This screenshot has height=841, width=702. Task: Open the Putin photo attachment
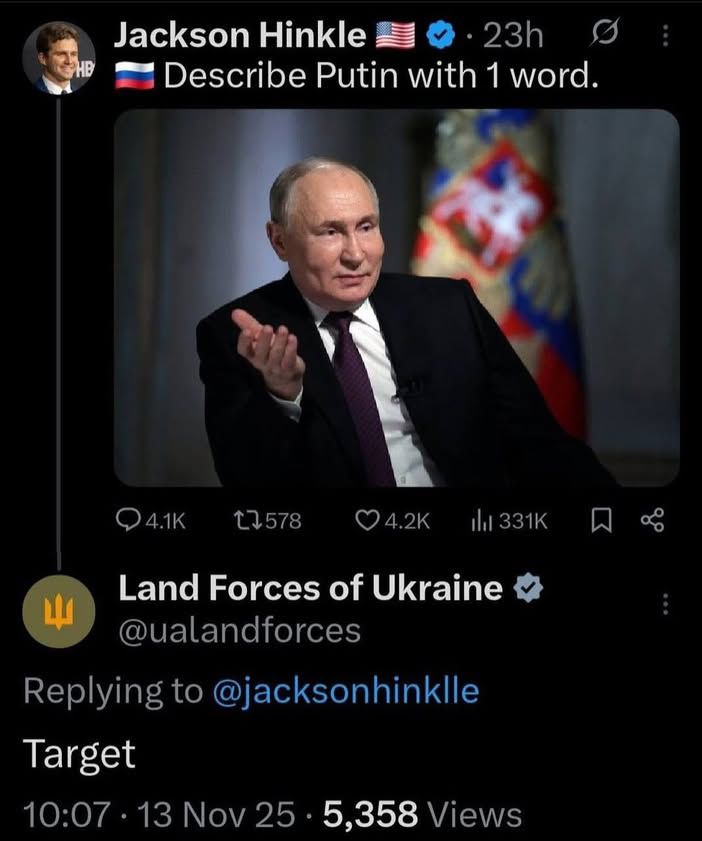tap(397, 298)
